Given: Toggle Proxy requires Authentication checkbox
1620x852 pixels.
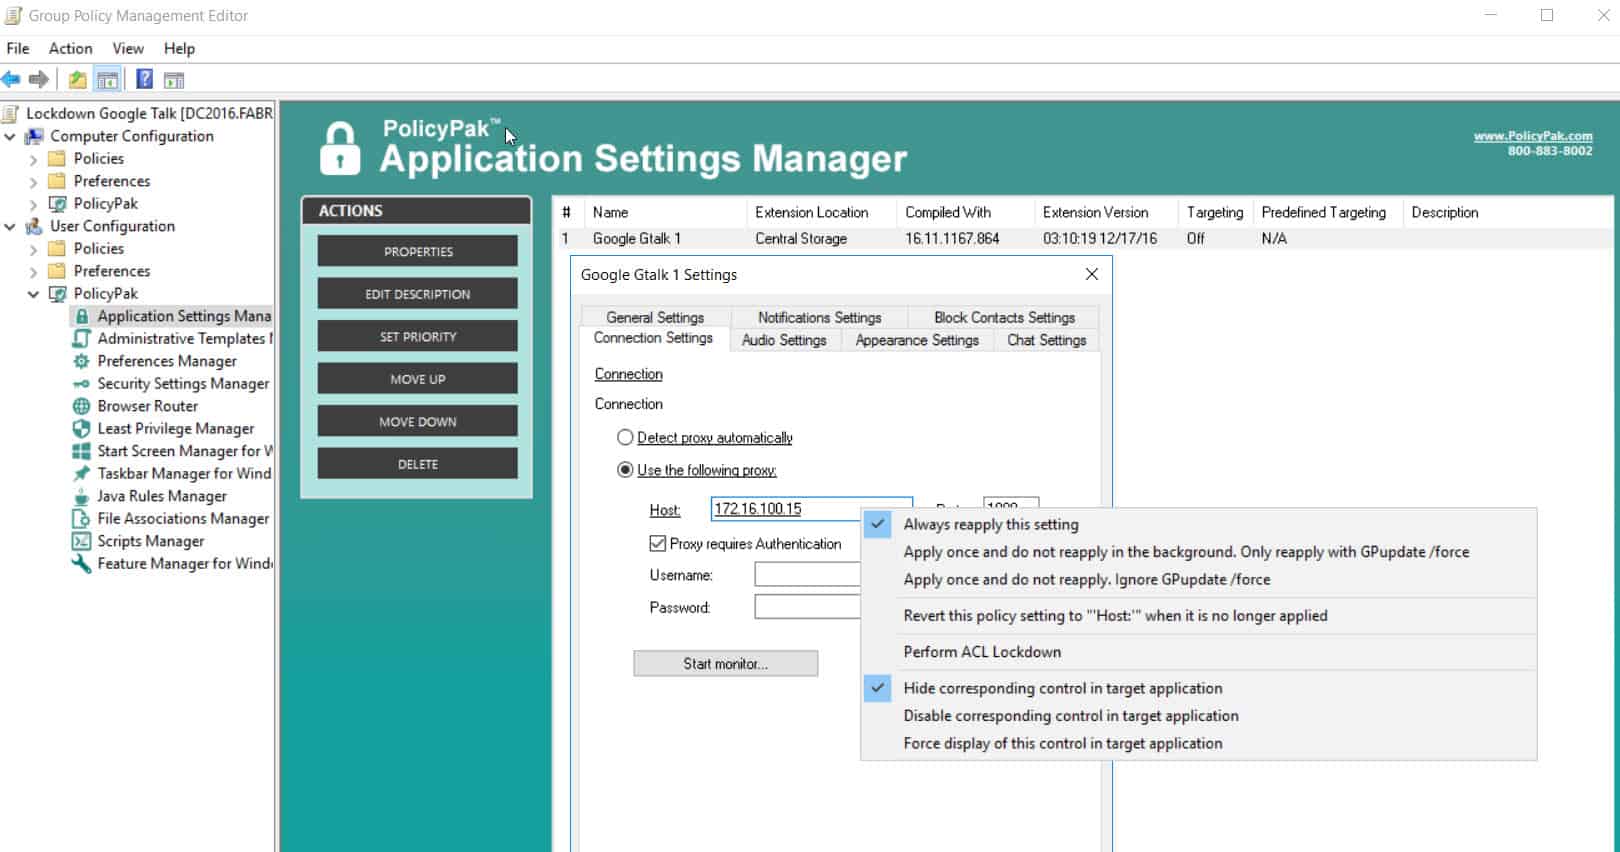Looking at the screenshot, I should pos(657,543).
